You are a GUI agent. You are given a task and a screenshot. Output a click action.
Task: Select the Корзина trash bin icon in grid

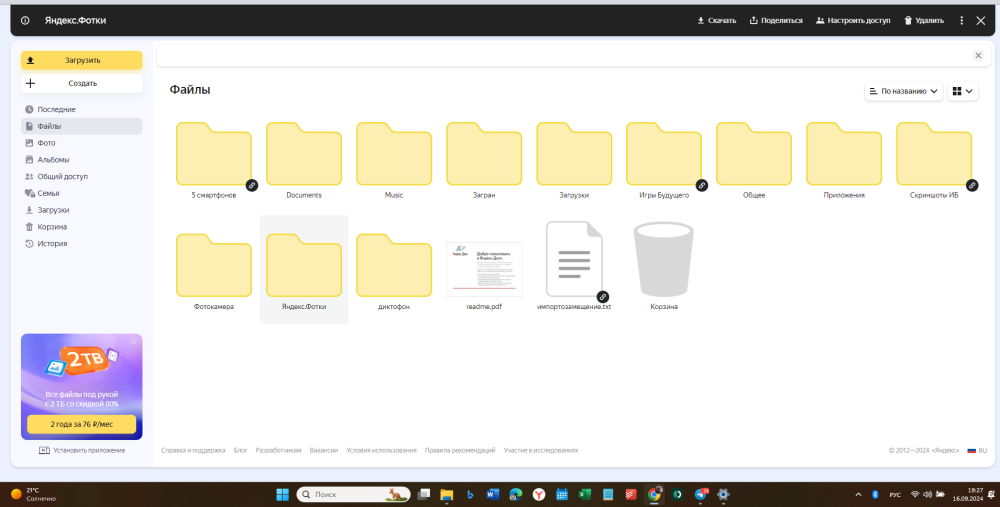664,259
